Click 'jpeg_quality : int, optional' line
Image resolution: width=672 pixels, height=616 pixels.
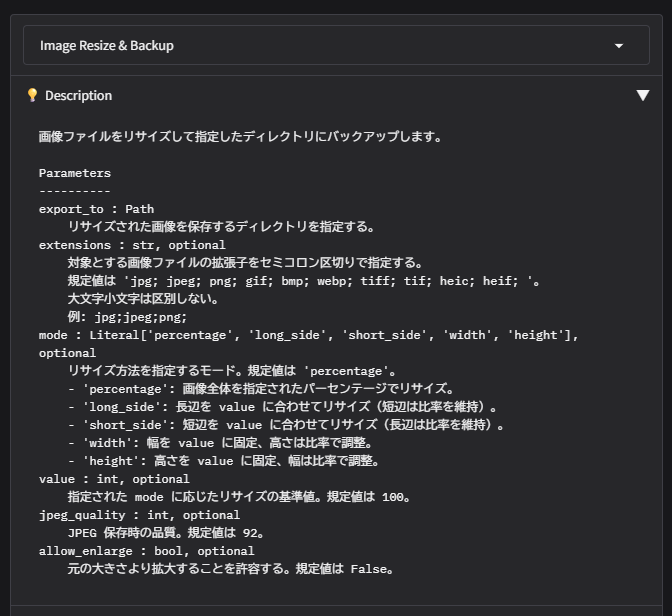[x=139, y=515]
